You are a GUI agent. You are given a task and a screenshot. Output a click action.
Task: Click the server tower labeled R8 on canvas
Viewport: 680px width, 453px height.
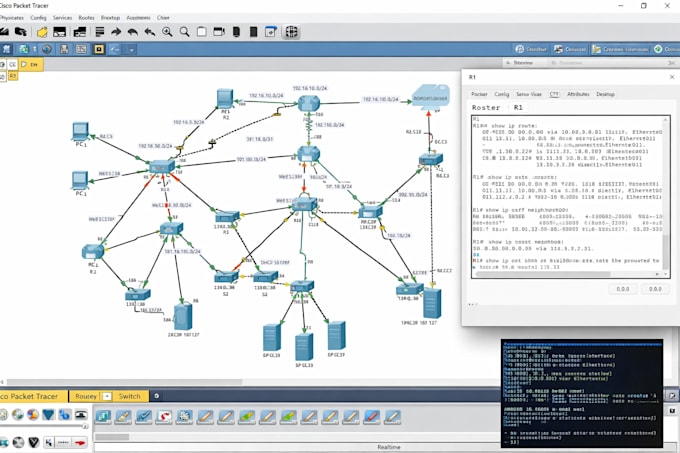pos(183,317)
